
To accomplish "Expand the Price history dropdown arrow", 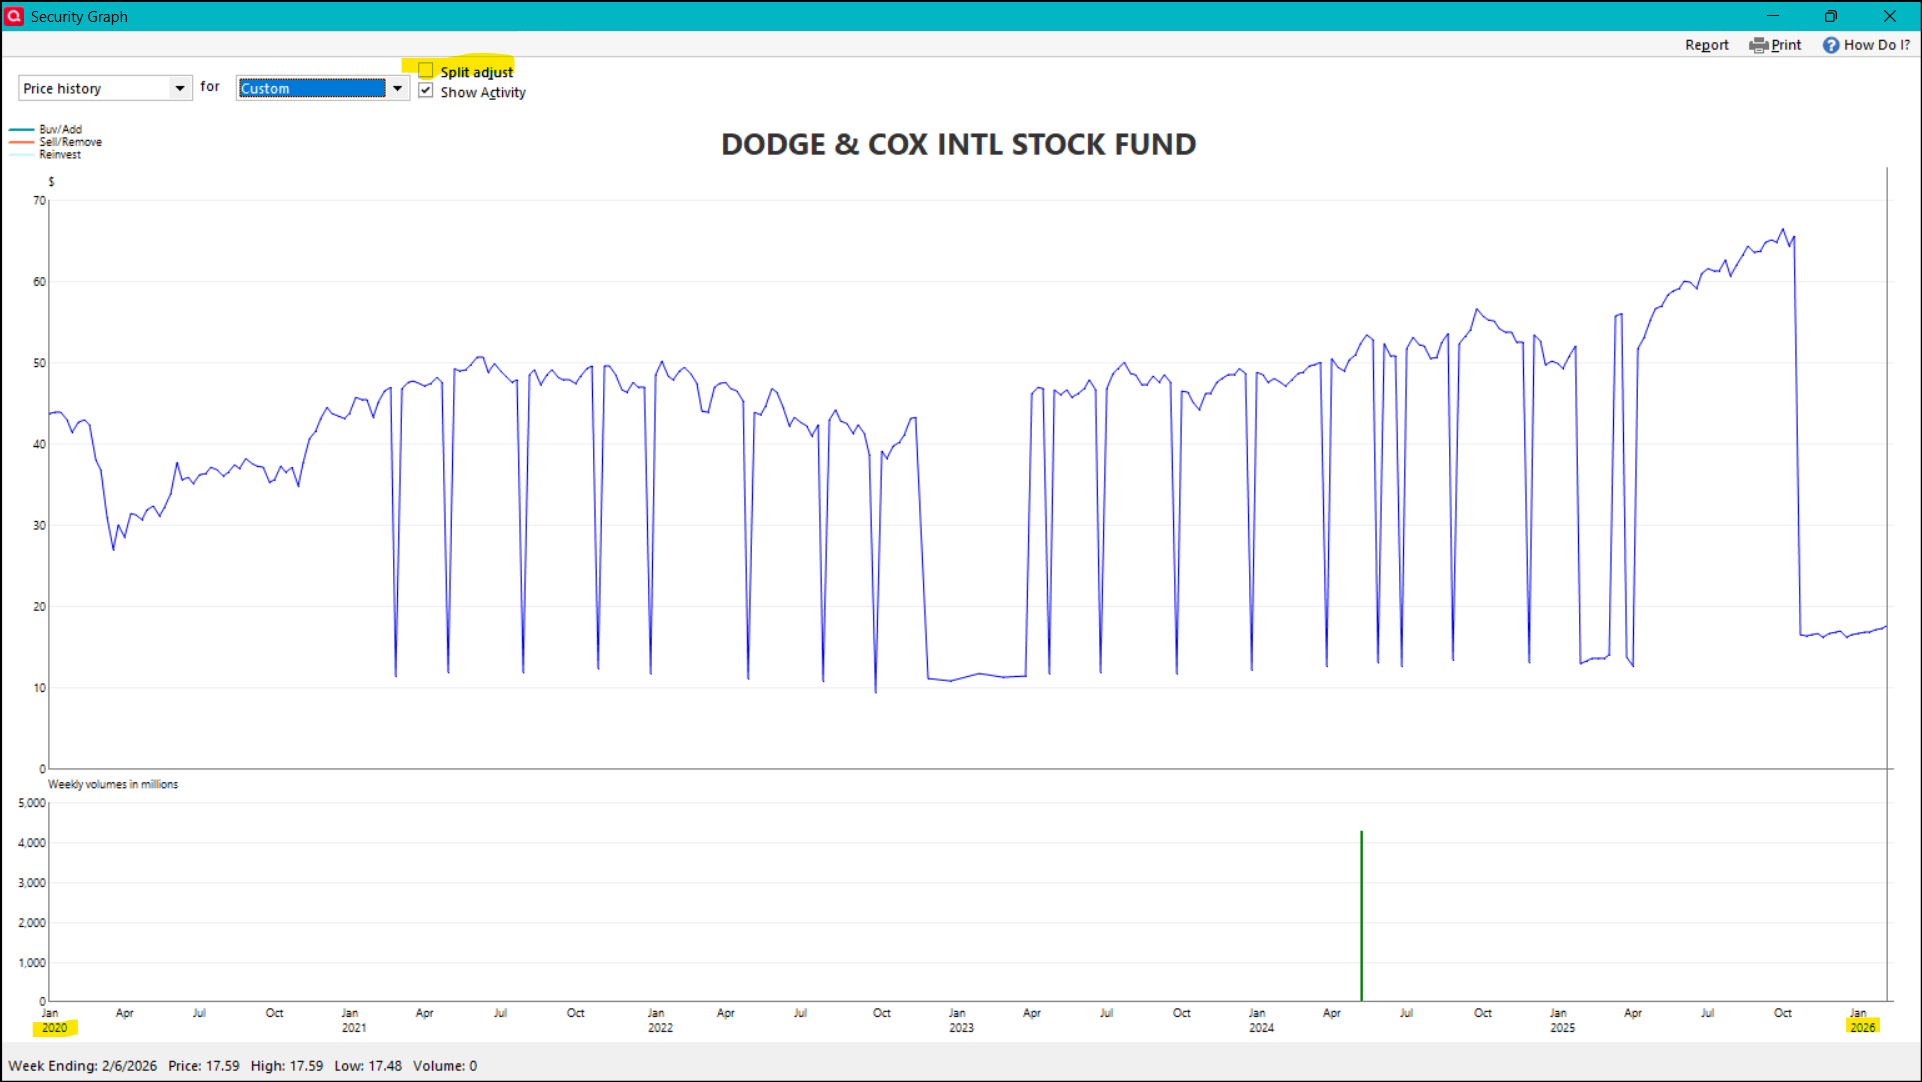I will tap(180, 88).
